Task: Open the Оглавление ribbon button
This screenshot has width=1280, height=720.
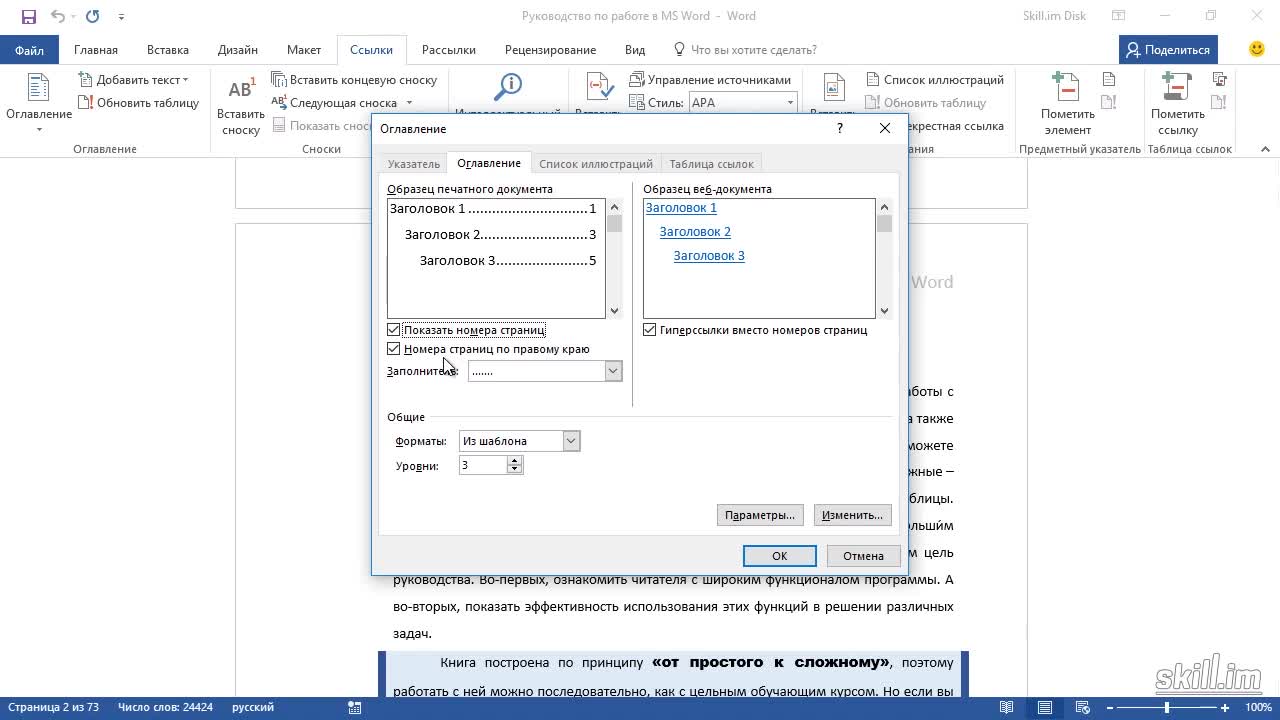Action: point(39,103)
